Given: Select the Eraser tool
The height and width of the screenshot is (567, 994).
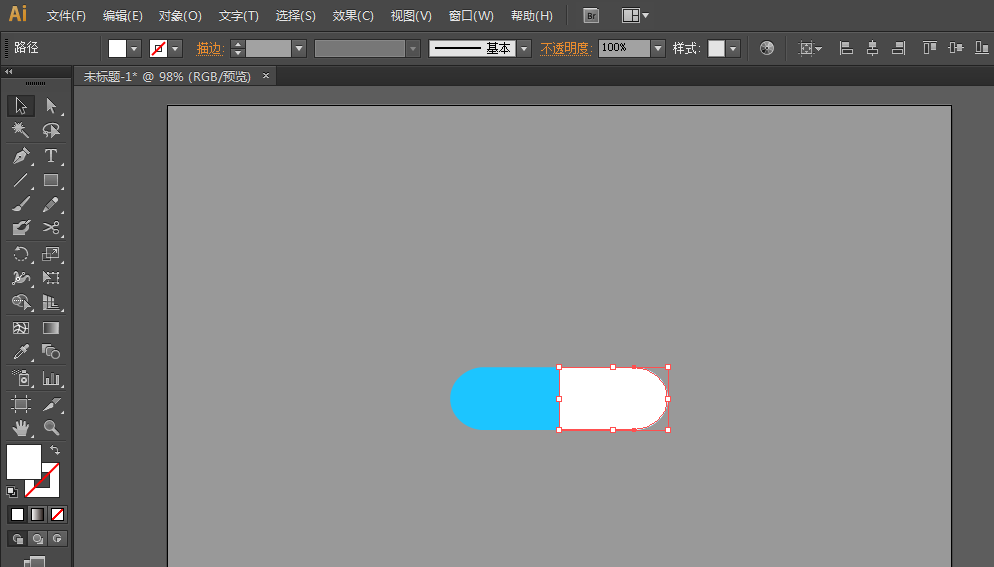Looking at the screenshot, I should (21, 228).
